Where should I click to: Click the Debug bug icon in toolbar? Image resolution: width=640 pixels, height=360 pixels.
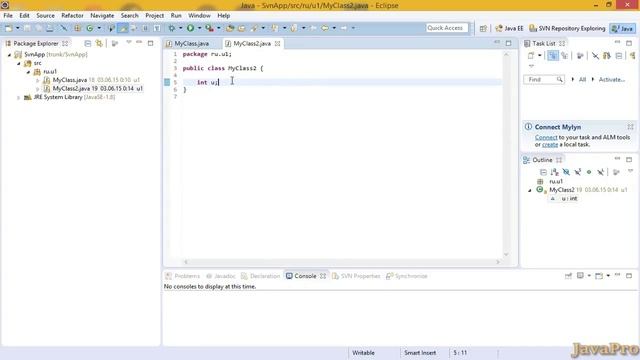point(172,28)
